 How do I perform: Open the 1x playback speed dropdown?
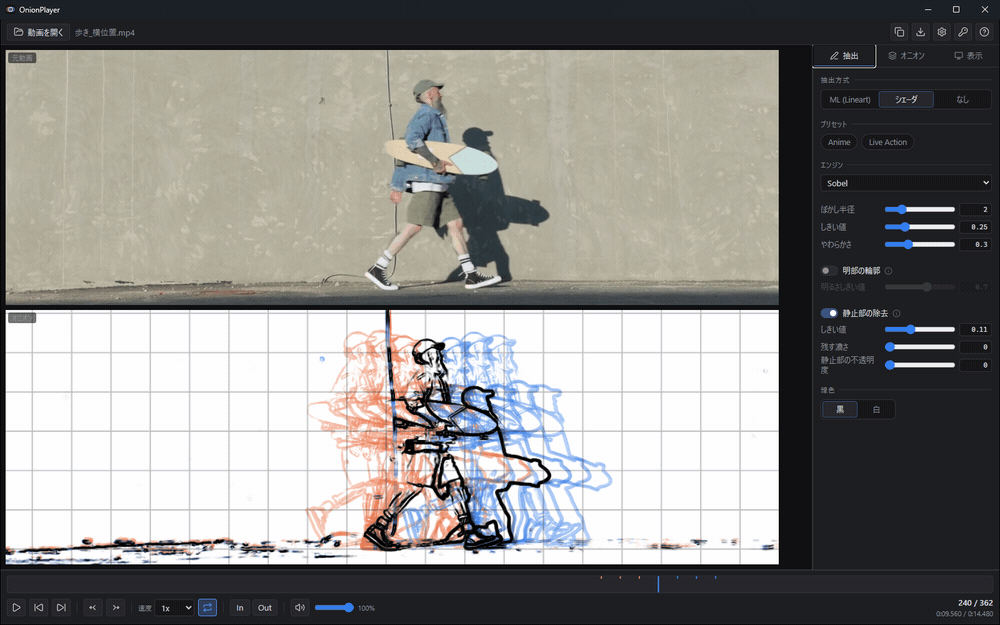point(174,608)
